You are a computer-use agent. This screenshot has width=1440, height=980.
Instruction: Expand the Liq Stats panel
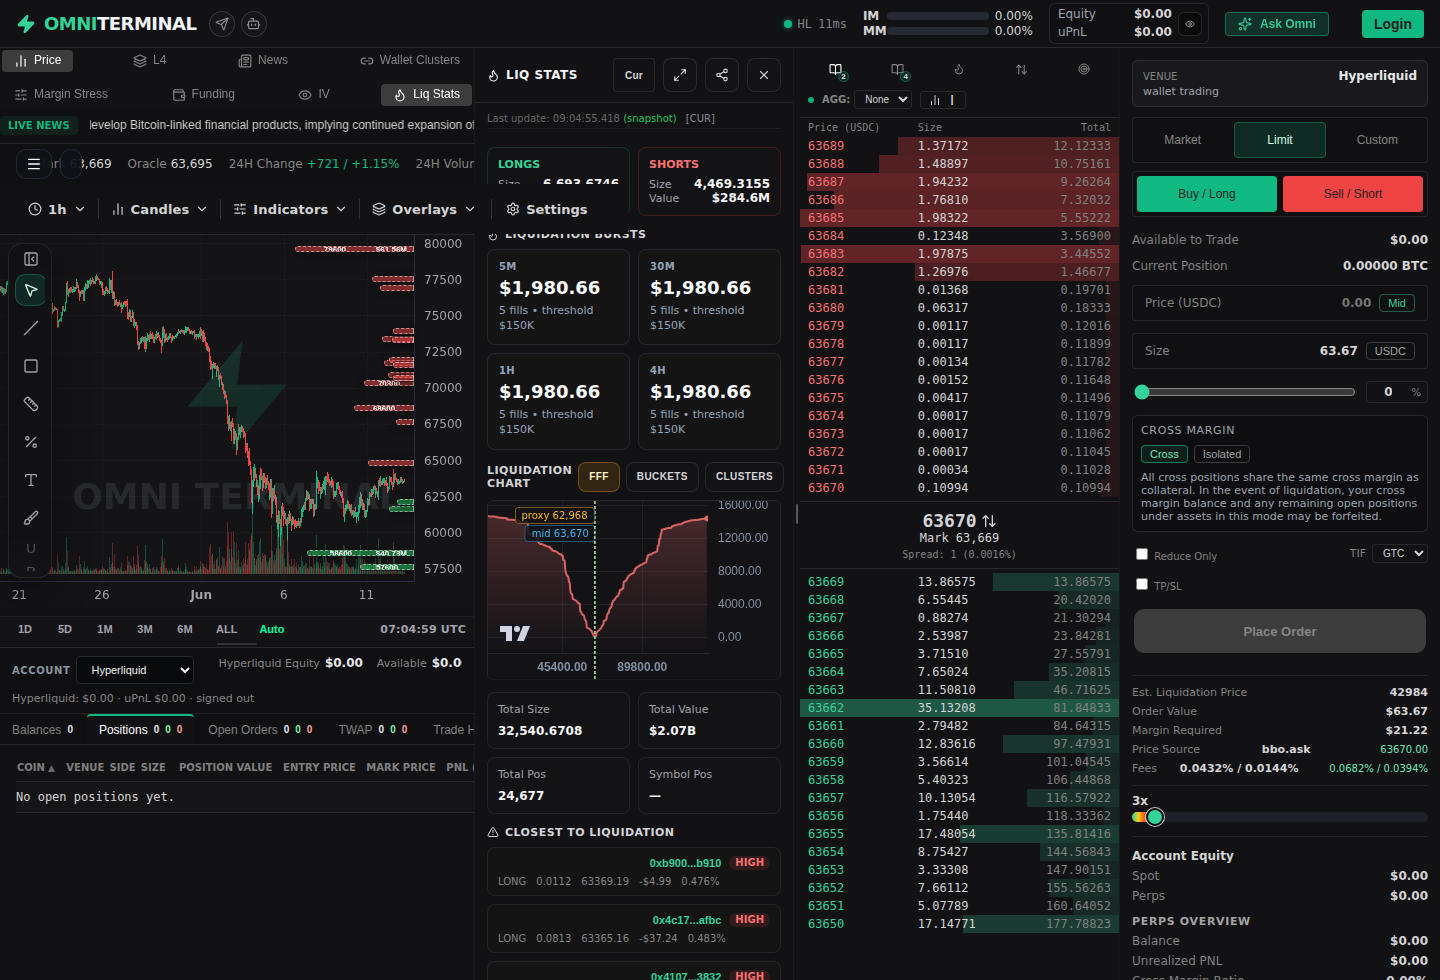(680, 75)
